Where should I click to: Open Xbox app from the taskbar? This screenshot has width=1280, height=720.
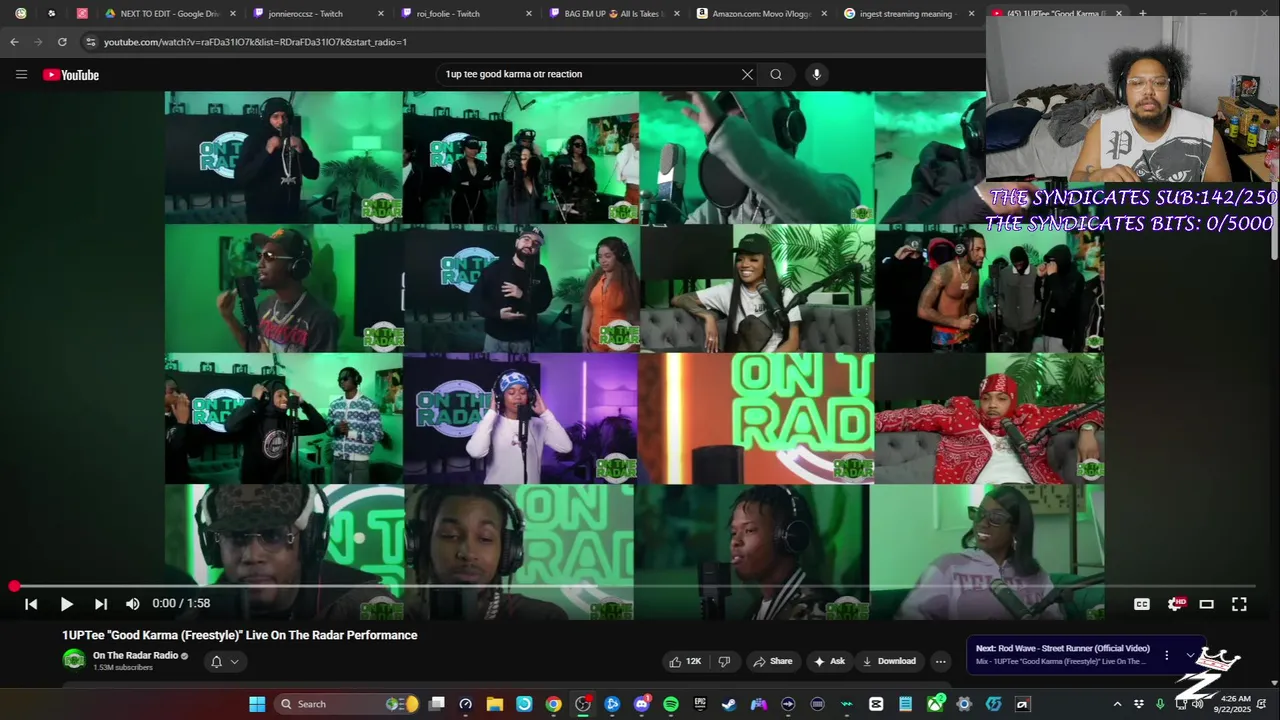click(935, 704)
